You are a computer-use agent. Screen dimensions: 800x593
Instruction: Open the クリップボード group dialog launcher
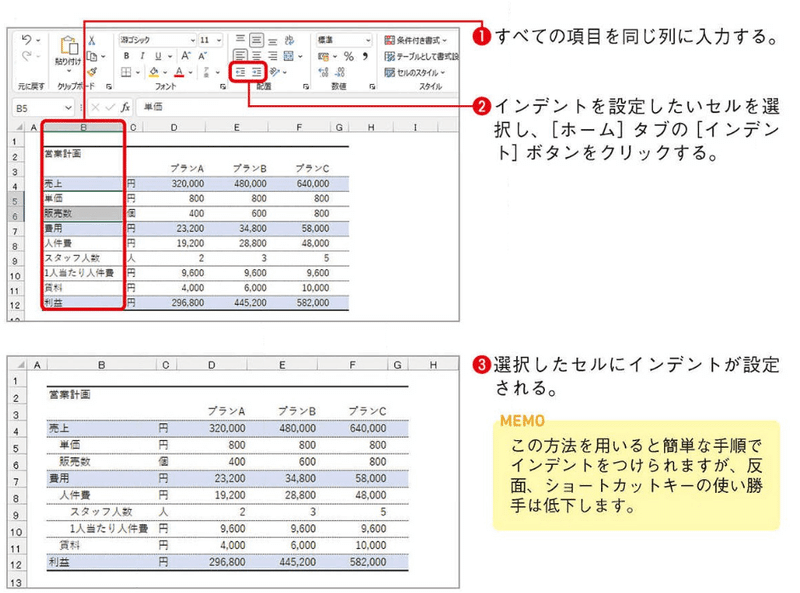[x=109, y=87]
